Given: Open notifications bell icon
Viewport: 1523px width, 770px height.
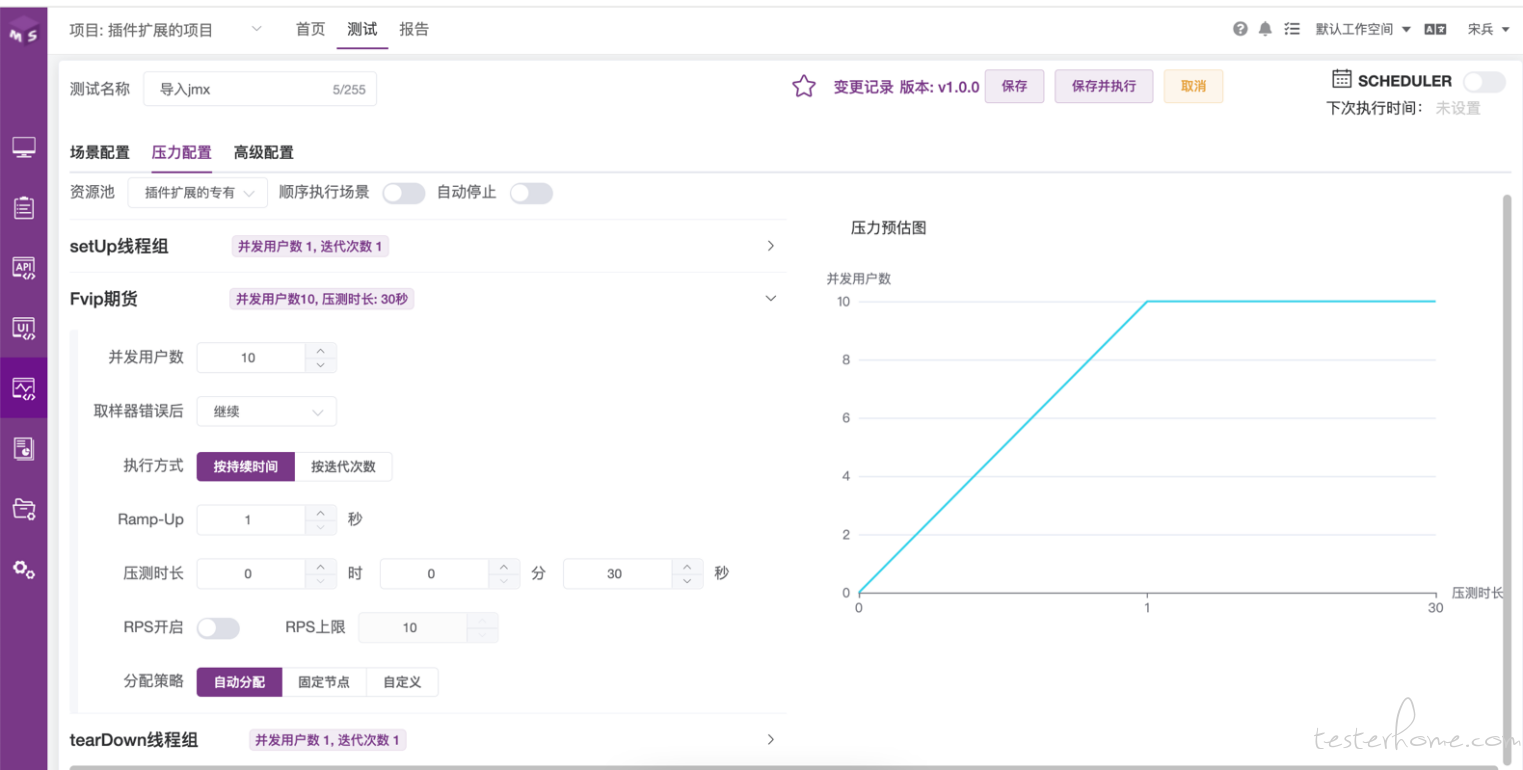Looking at the screenshot, I should [x=1265, y=29].
